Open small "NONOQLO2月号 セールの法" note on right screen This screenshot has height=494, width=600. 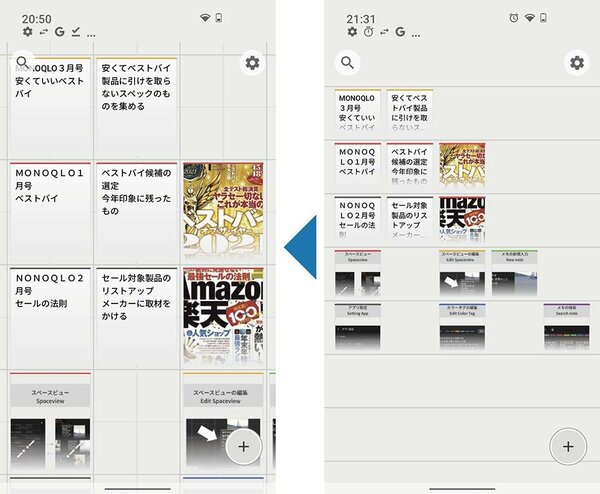357,219
